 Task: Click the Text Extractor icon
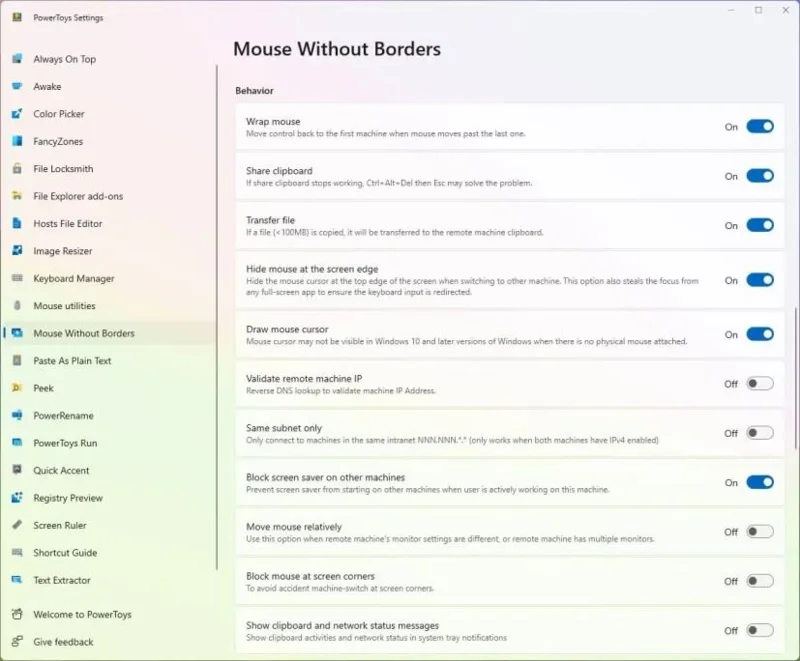pyautogui.click(x=17, y=580)
